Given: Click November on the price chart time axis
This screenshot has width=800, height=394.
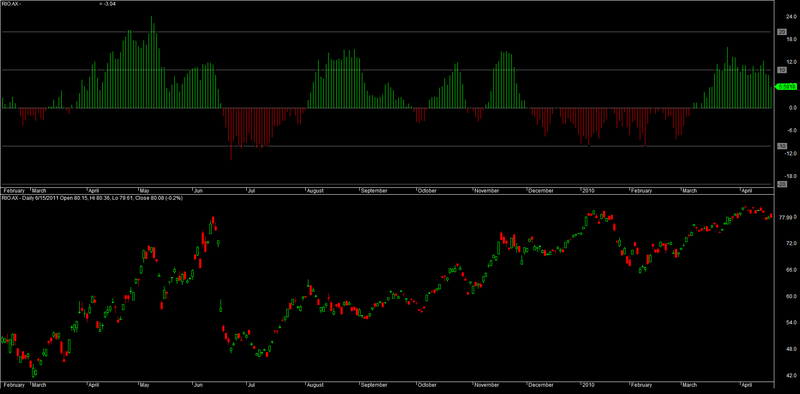Looking at the screenshot, I should [x=486, y=384].
